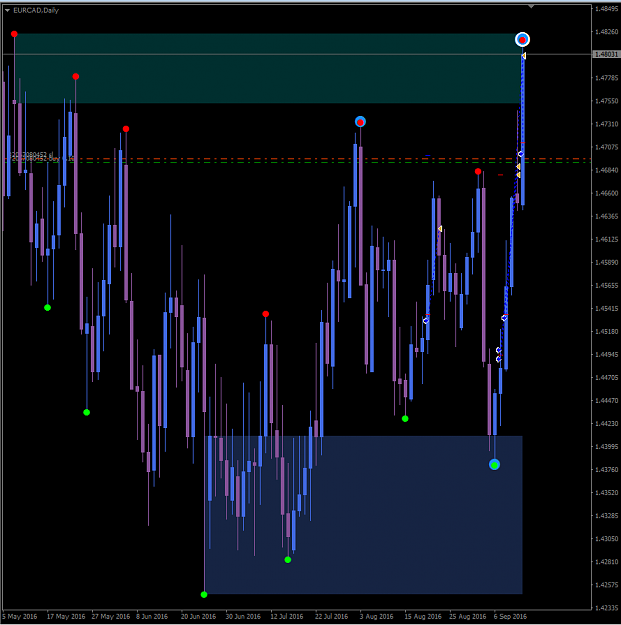Click the 15 Aug 2016 date label

pyautogui.click(x=423, y=617)
